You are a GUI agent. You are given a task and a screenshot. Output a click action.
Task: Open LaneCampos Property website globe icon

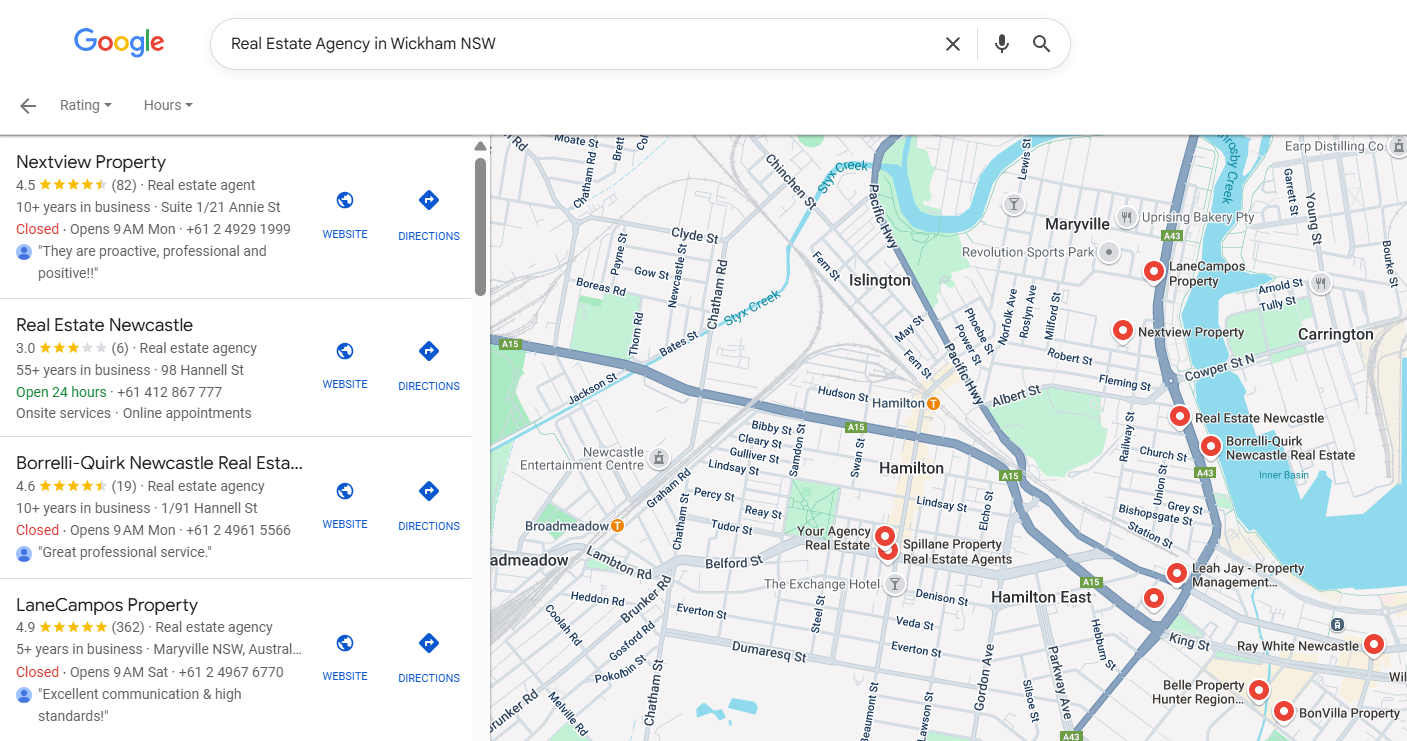point(345,643)
